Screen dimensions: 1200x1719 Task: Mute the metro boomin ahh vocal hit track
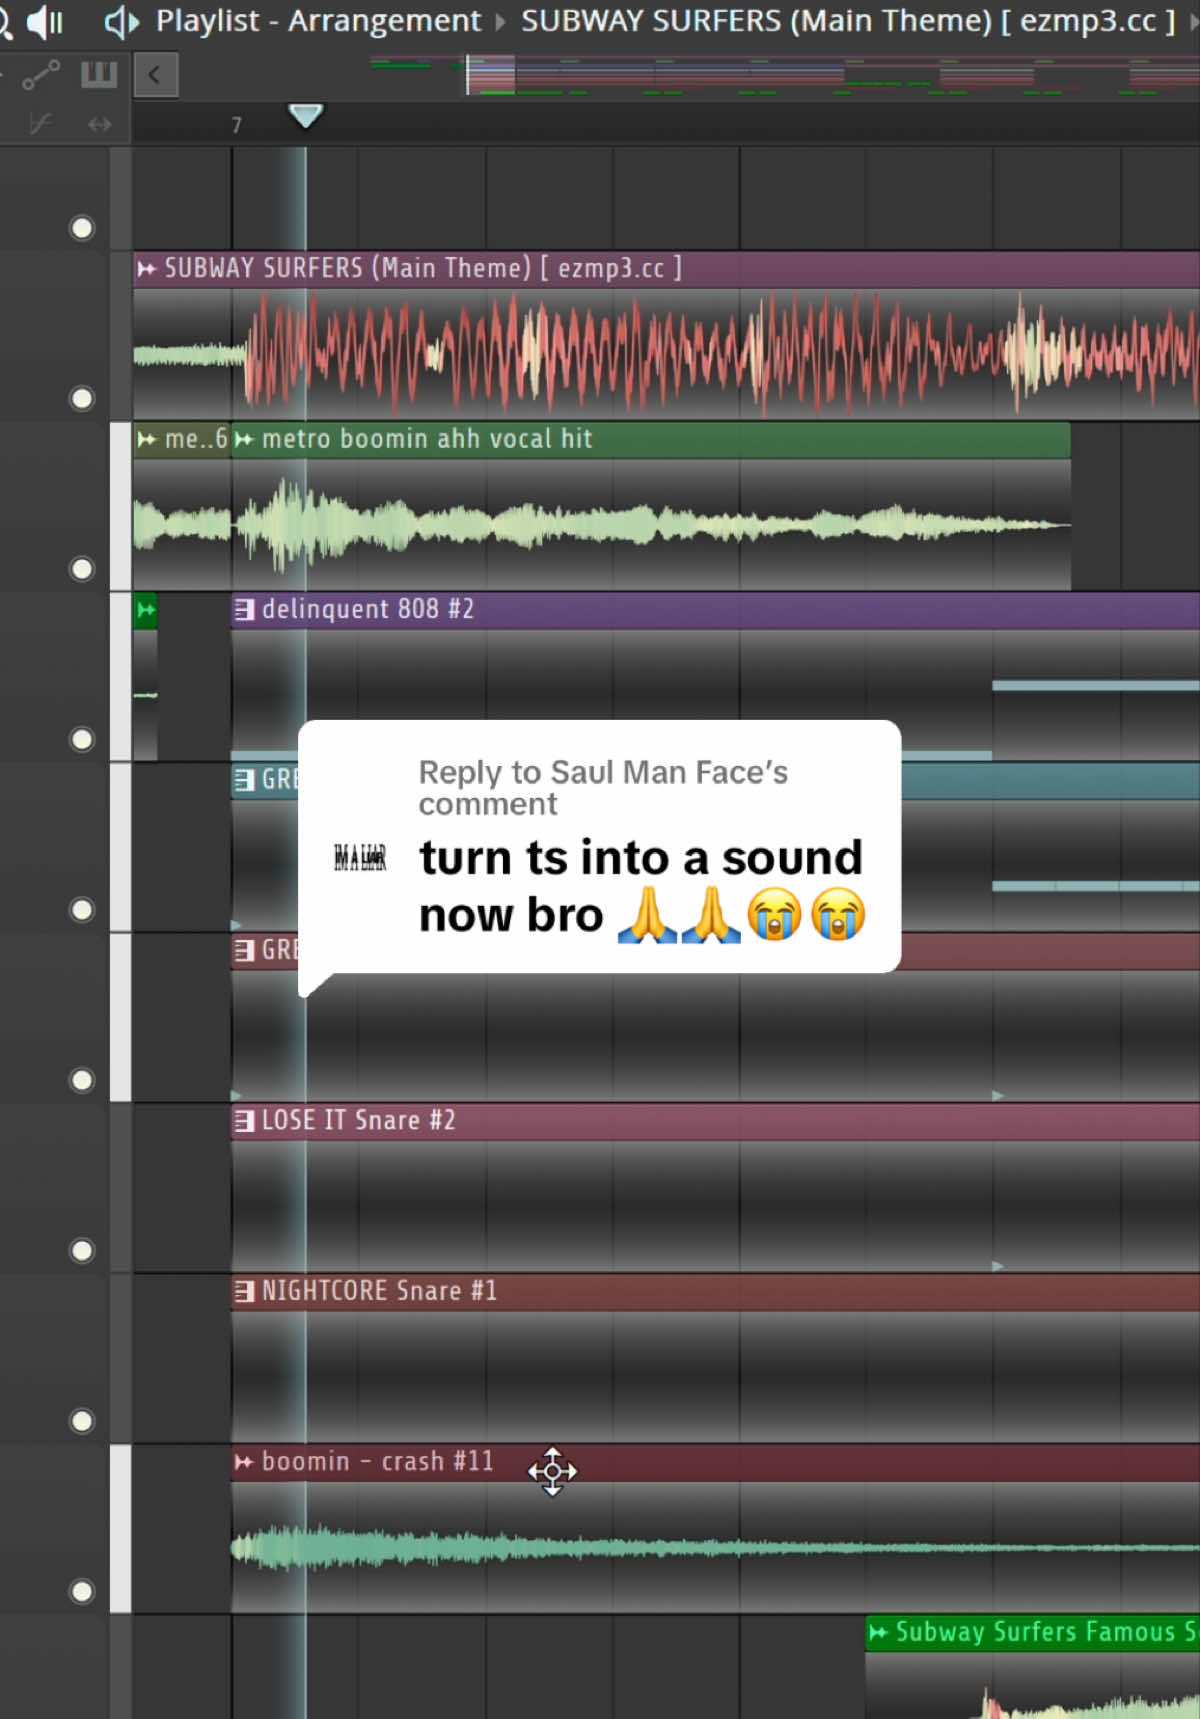click(82, 568)
